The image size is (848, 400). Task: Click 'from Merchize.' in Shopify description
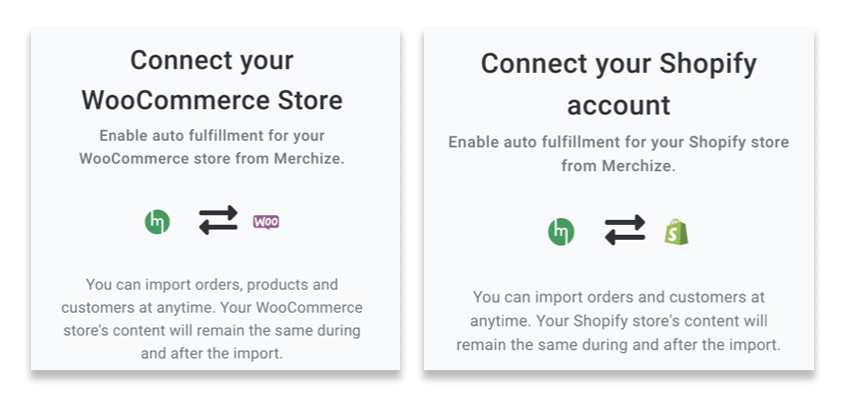619,165
